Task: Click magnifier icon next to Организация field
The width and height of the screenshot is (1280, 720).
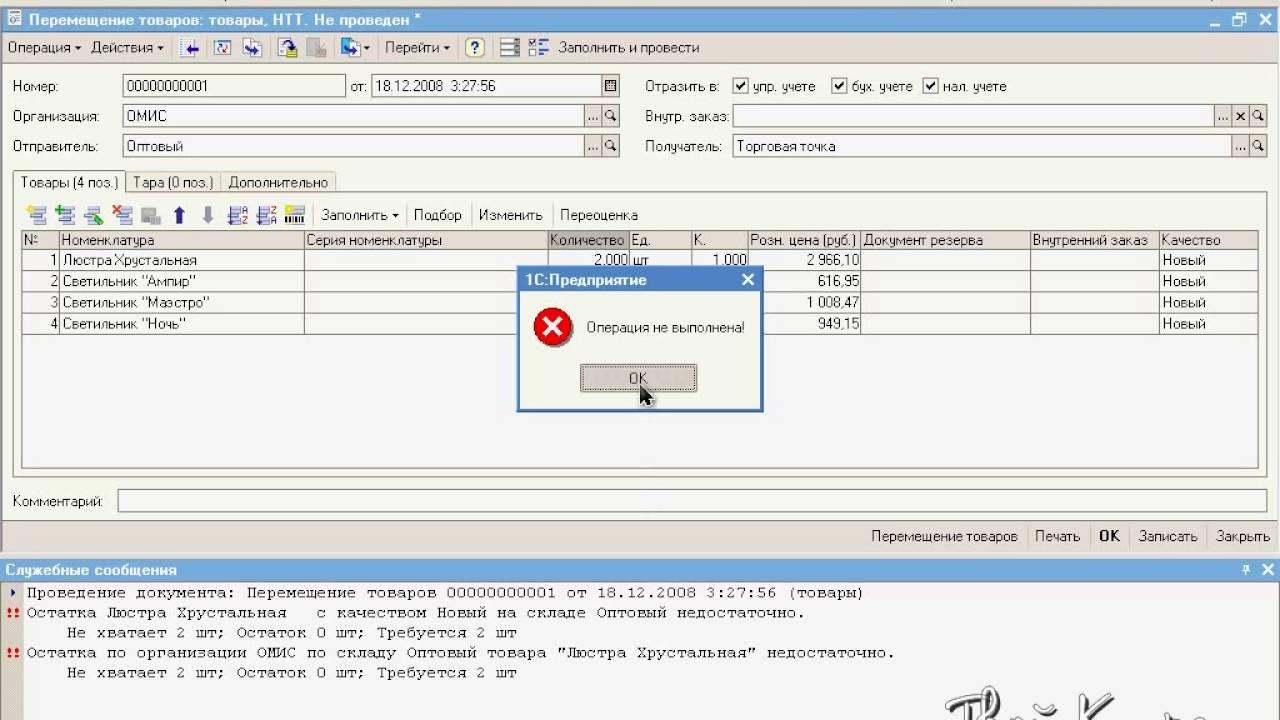Action: pos(610,116)
